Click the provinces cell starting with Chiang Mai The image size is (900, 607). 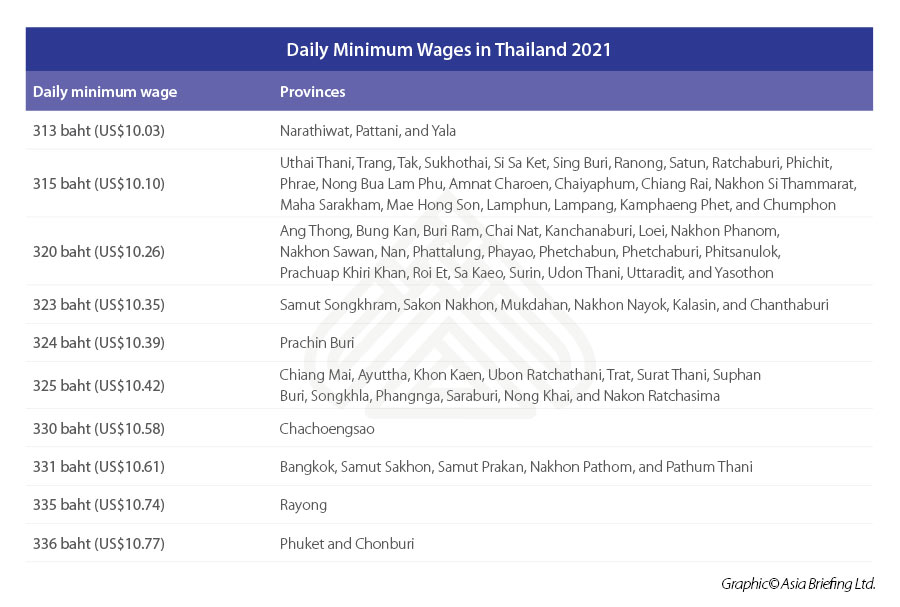click(x=520, y=385)
